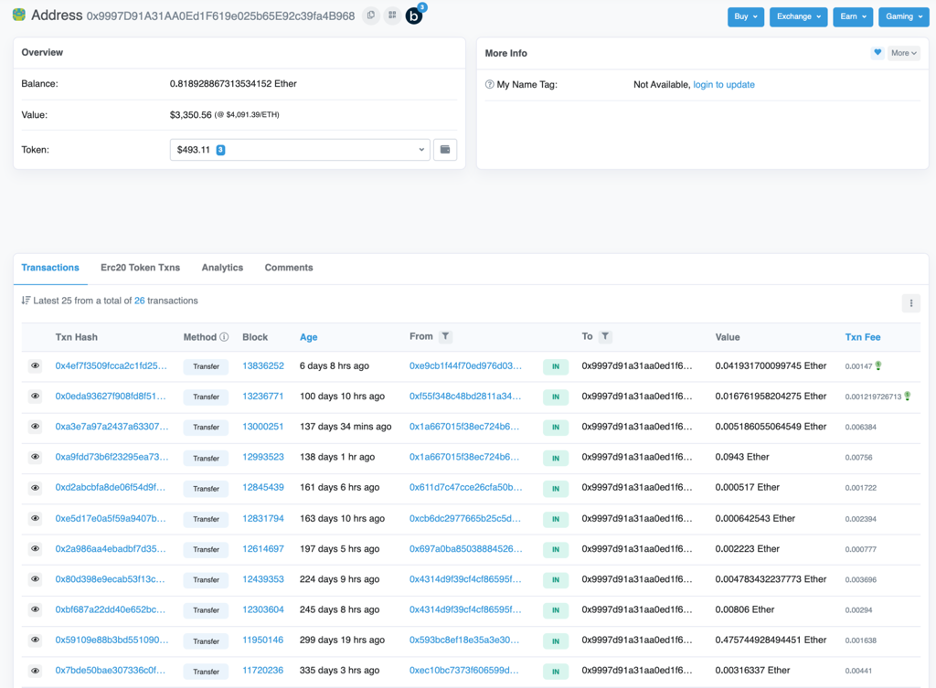Filter by From address funnel icon

(x=445, y=337)
